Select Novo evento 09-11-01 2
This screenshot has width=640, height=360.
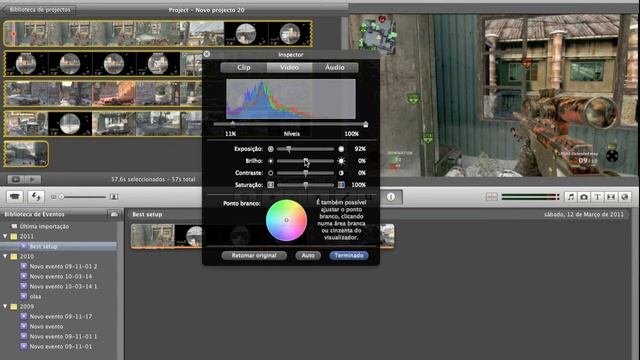tap(63, 266)
